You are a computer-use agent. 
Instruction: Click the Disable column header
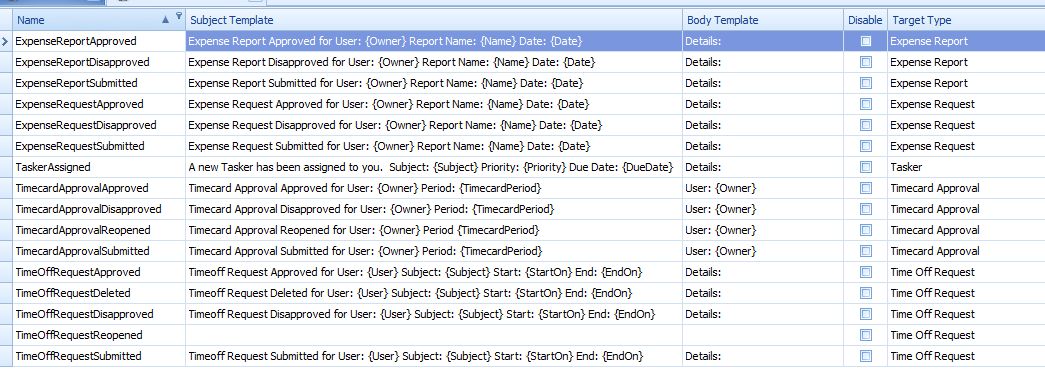[865, 20]
